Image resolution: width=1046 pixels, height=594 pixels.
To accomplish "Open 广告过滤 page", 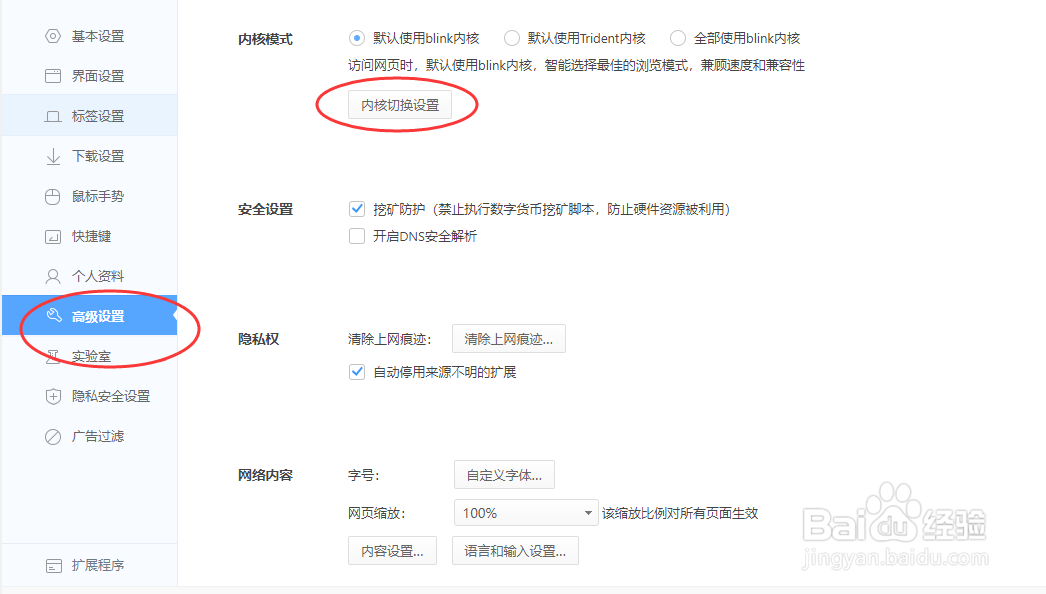I will (89, 436).
